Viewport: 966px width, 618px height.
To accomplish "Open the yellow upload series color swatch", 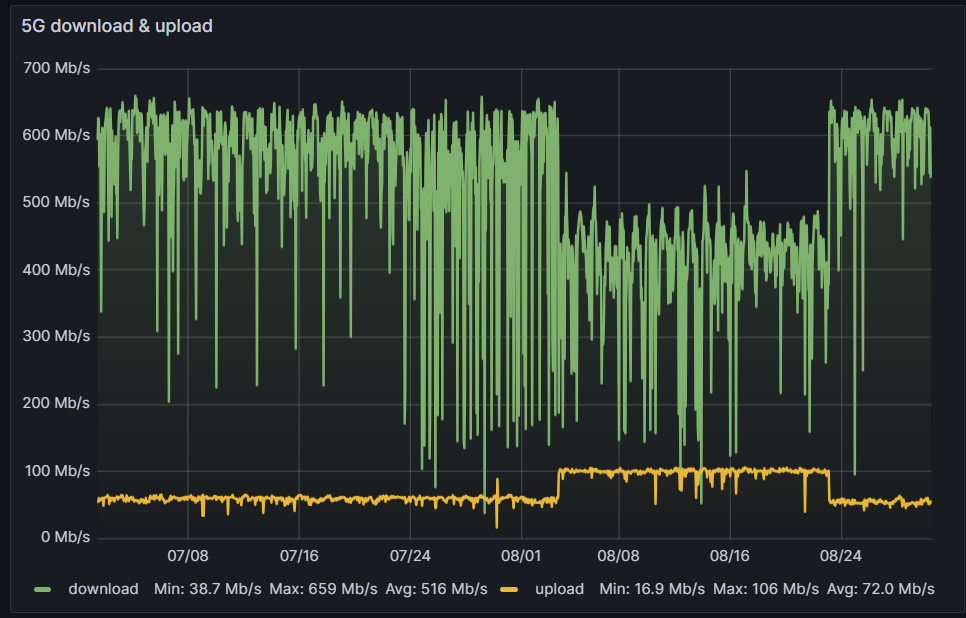I will pyautogui.click(x=510, y=589).
